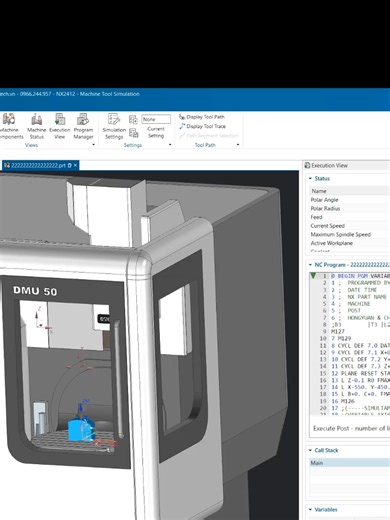Select line 13 L Z-0.1 R0
This screenshot has width=390, height=520.
coord(360,380)
